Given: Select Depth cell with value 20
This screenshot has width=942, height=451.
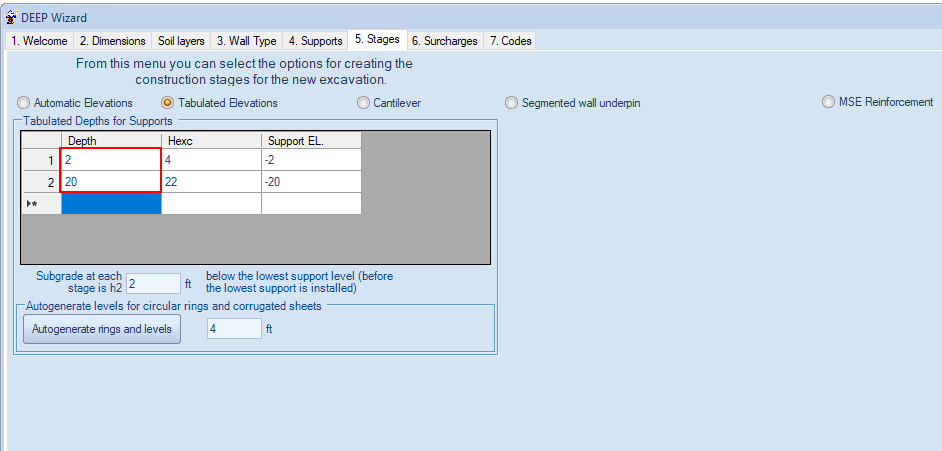Looking at the screenshot, I should pyautogui.click(x=111, y=182).
